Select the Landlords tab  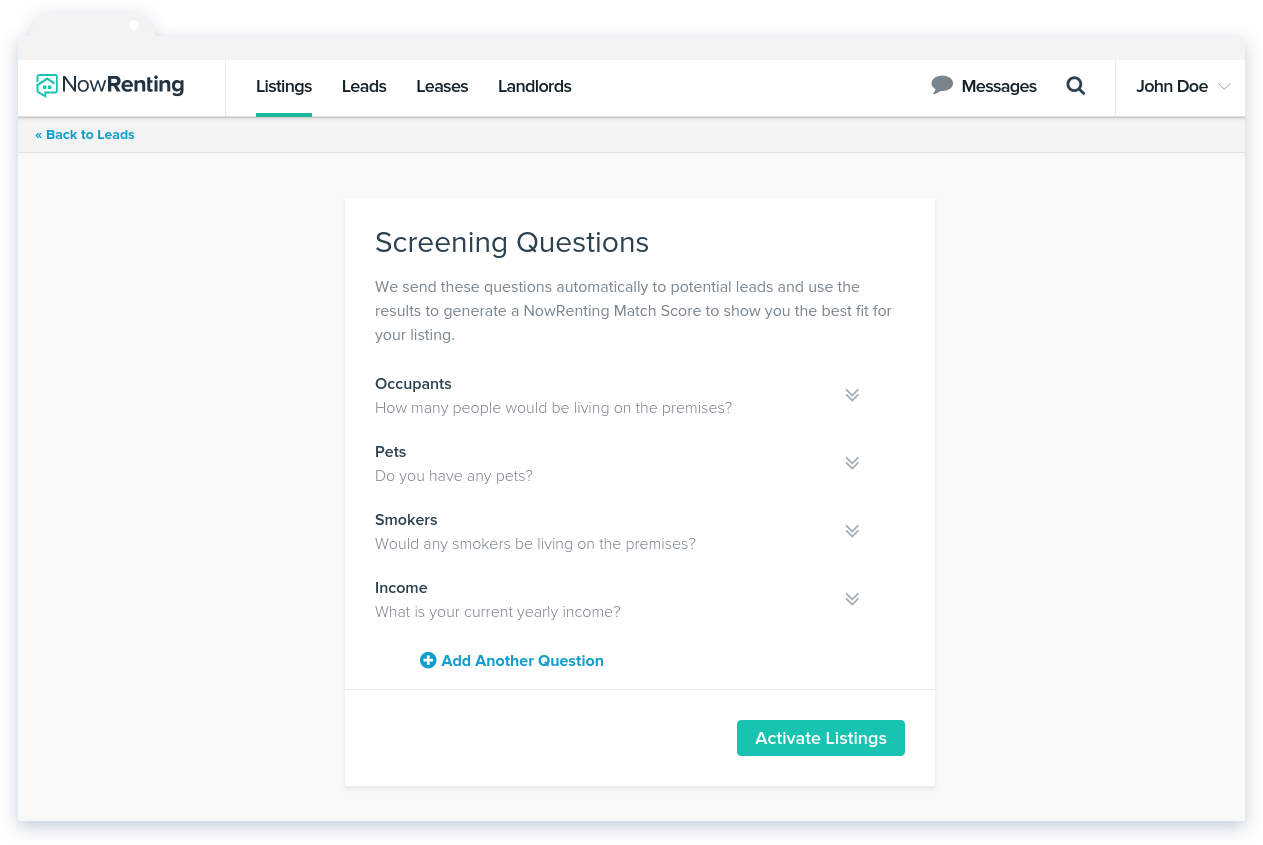(x=535, y=87)
